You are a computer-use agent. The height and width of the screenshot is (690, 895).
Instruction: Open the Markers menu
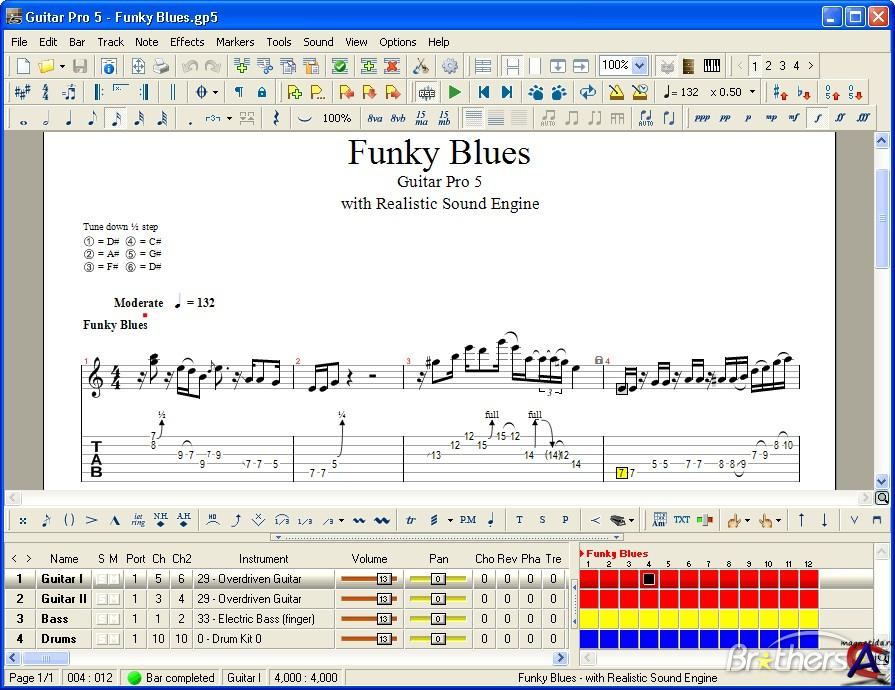[x=235, y=42]
